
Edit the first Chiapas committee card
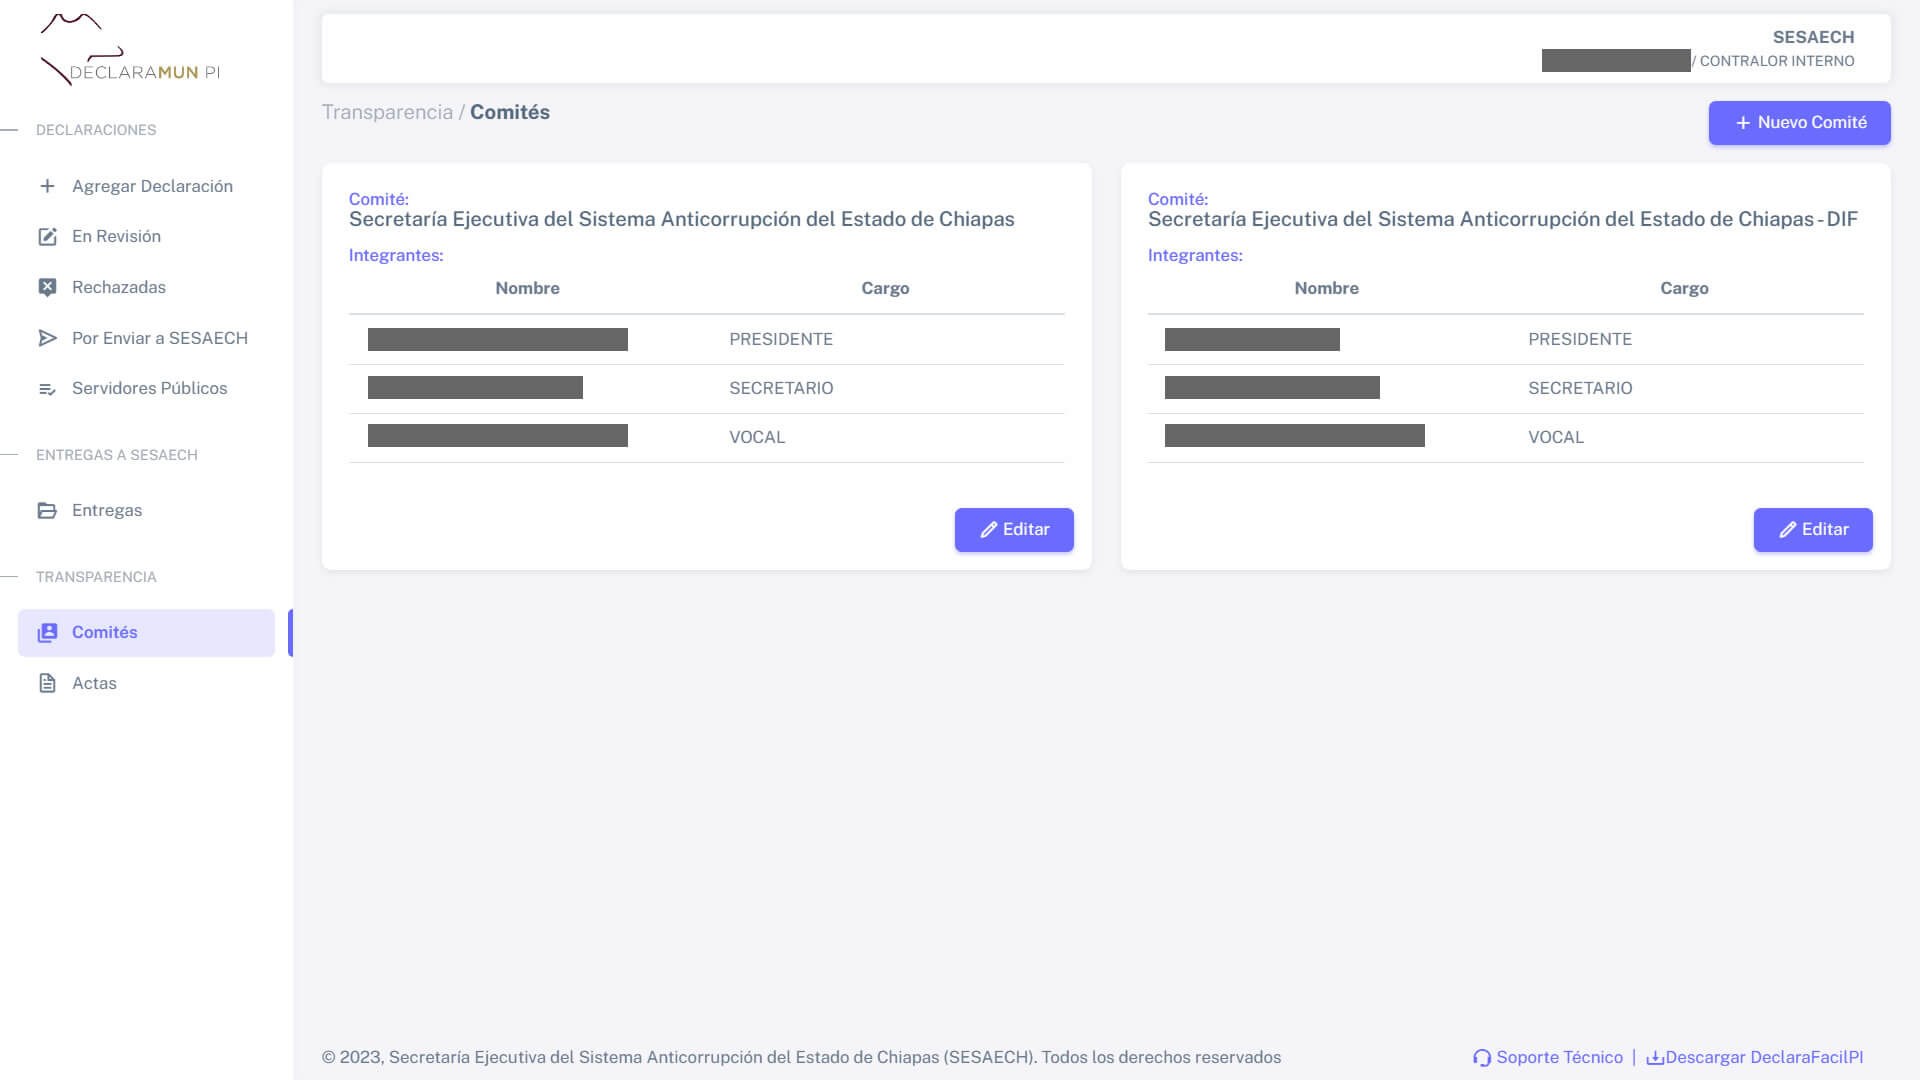1014,530
